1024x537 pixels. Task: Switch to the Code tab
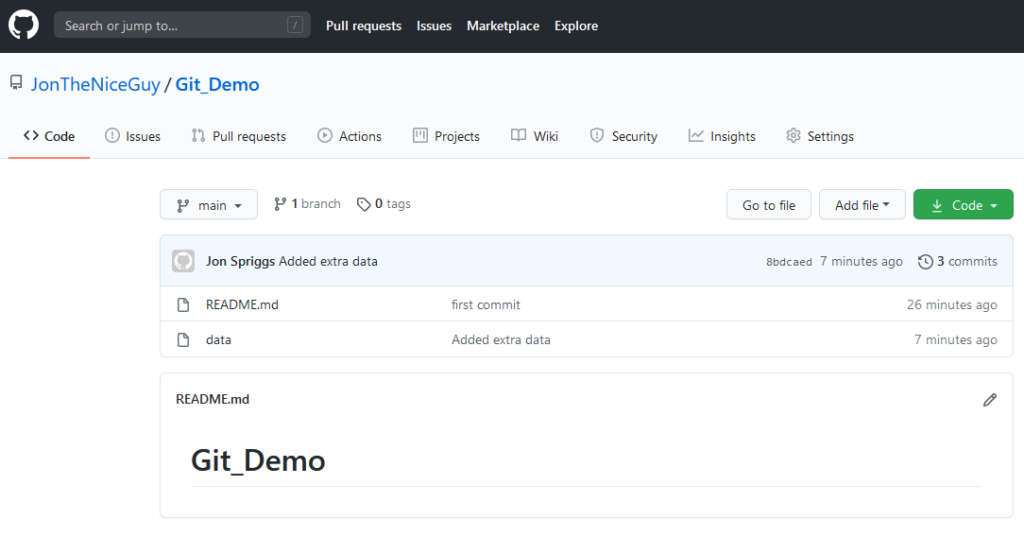coord(49,136)
